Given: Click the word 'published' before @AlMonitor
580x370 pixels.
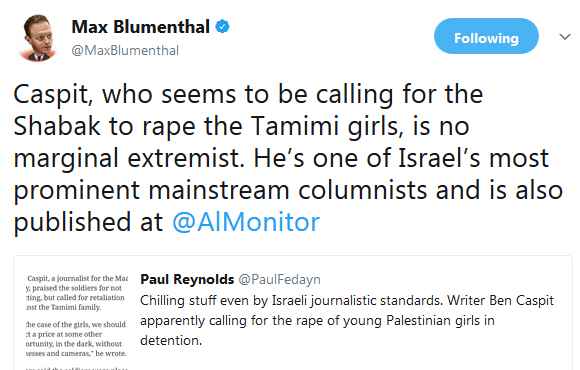Looking at the screenshot, I should tap(72, 222).
